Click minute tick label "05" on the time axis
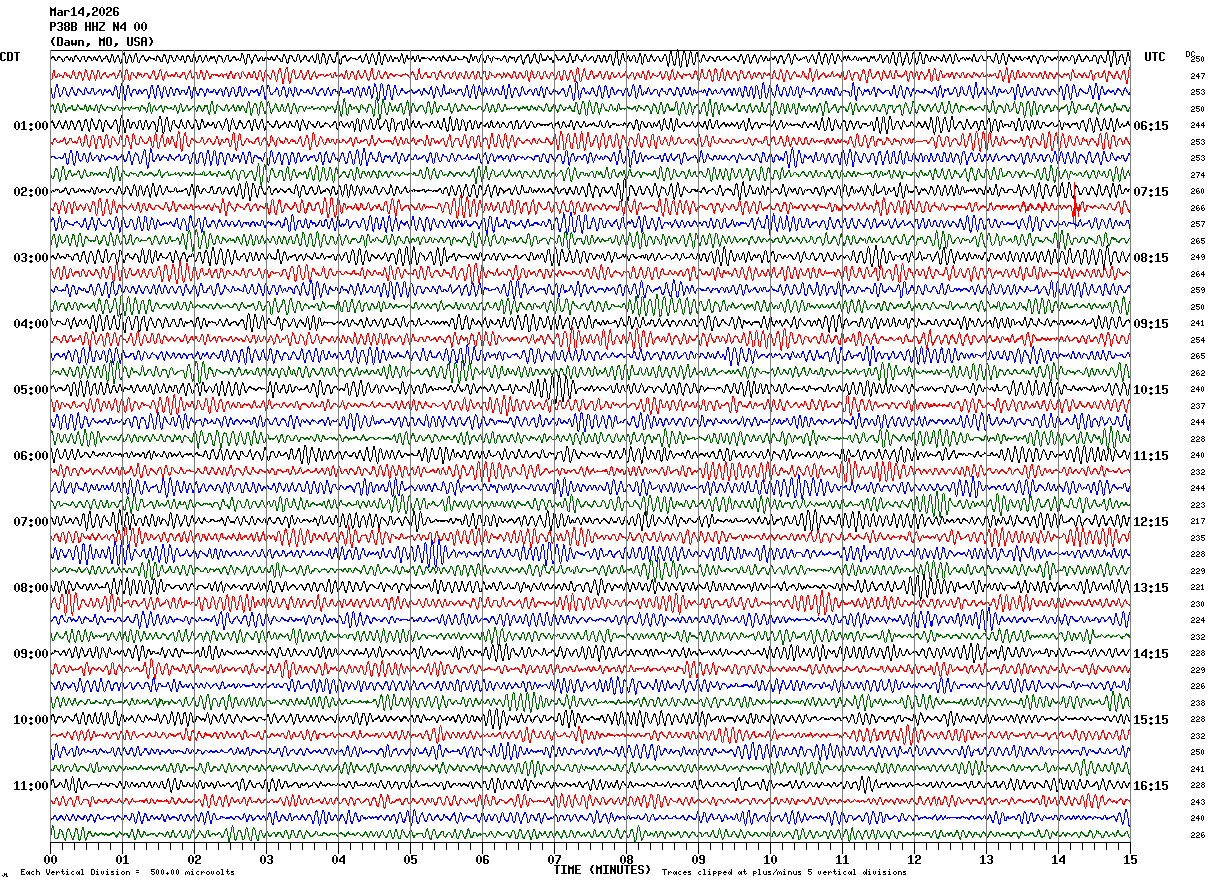The height and width of the screenshot is (886, 1210). click(410, 859)
